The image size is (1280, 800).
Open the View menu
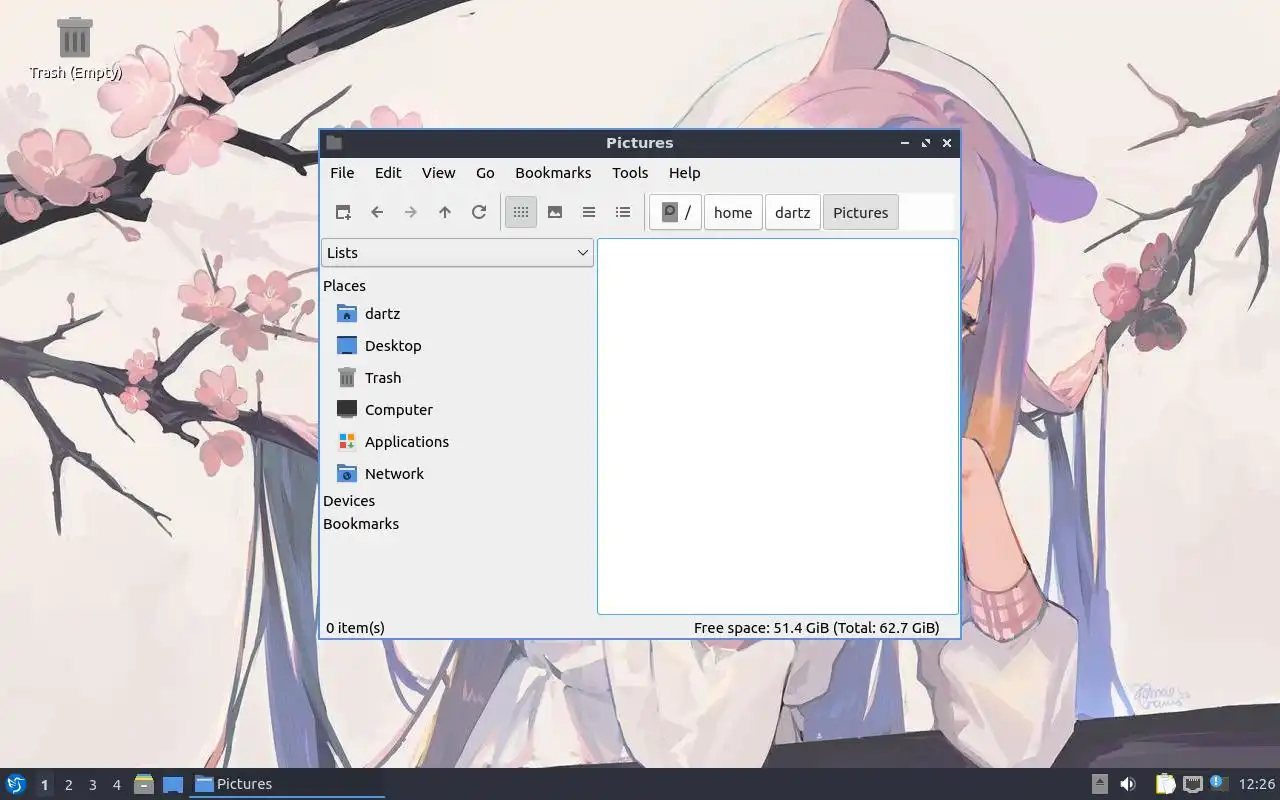point(438,173)
